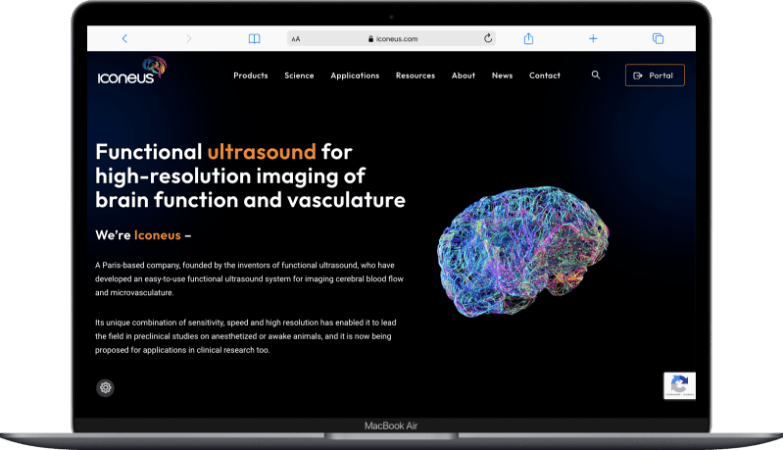Add a new tab with plus icon
783x450 pixels.
(593, 38)
